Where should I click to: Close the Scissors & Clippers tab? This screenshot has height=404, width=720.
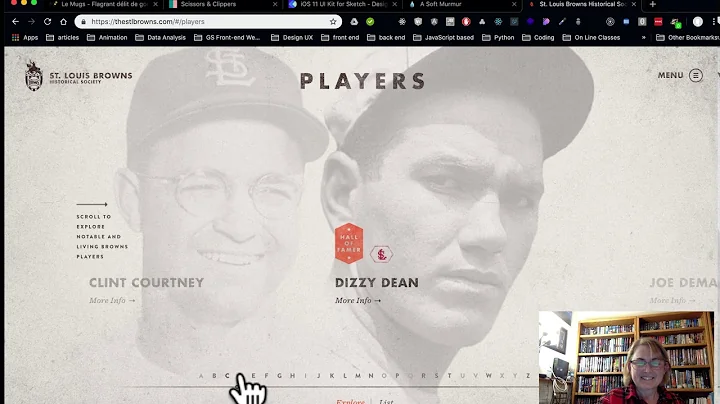point(275,4)
